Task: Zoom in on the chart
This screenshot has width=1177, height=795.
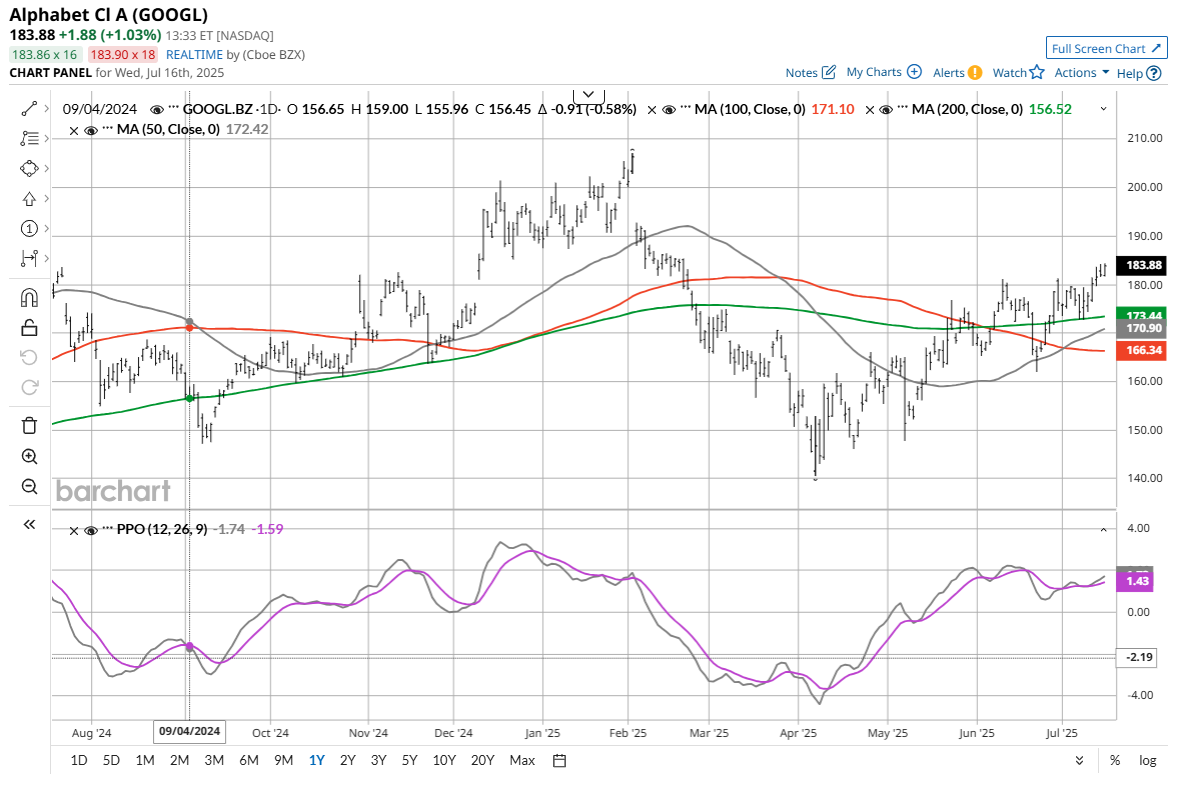Action: click(29, 456)
